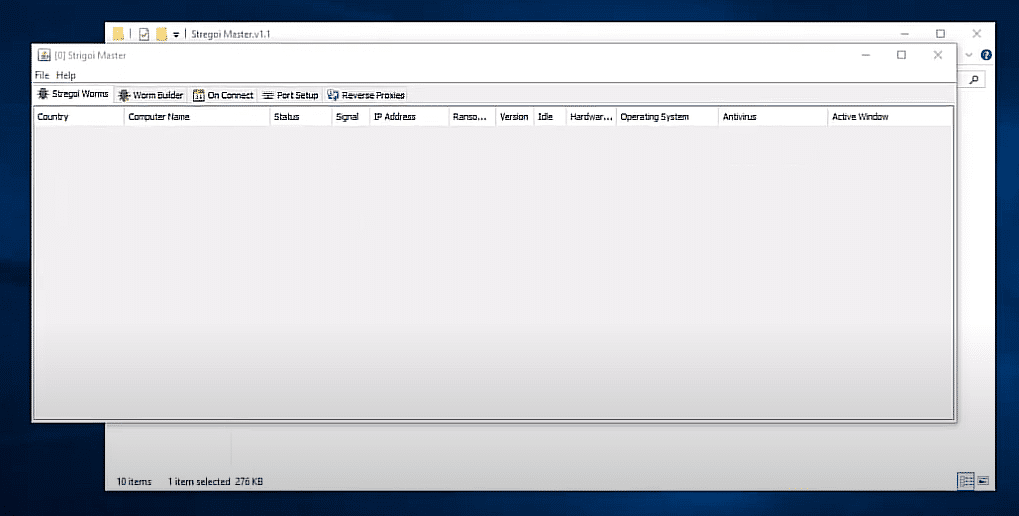Click the folder icon in Explorer title bar

pos(118,34)
